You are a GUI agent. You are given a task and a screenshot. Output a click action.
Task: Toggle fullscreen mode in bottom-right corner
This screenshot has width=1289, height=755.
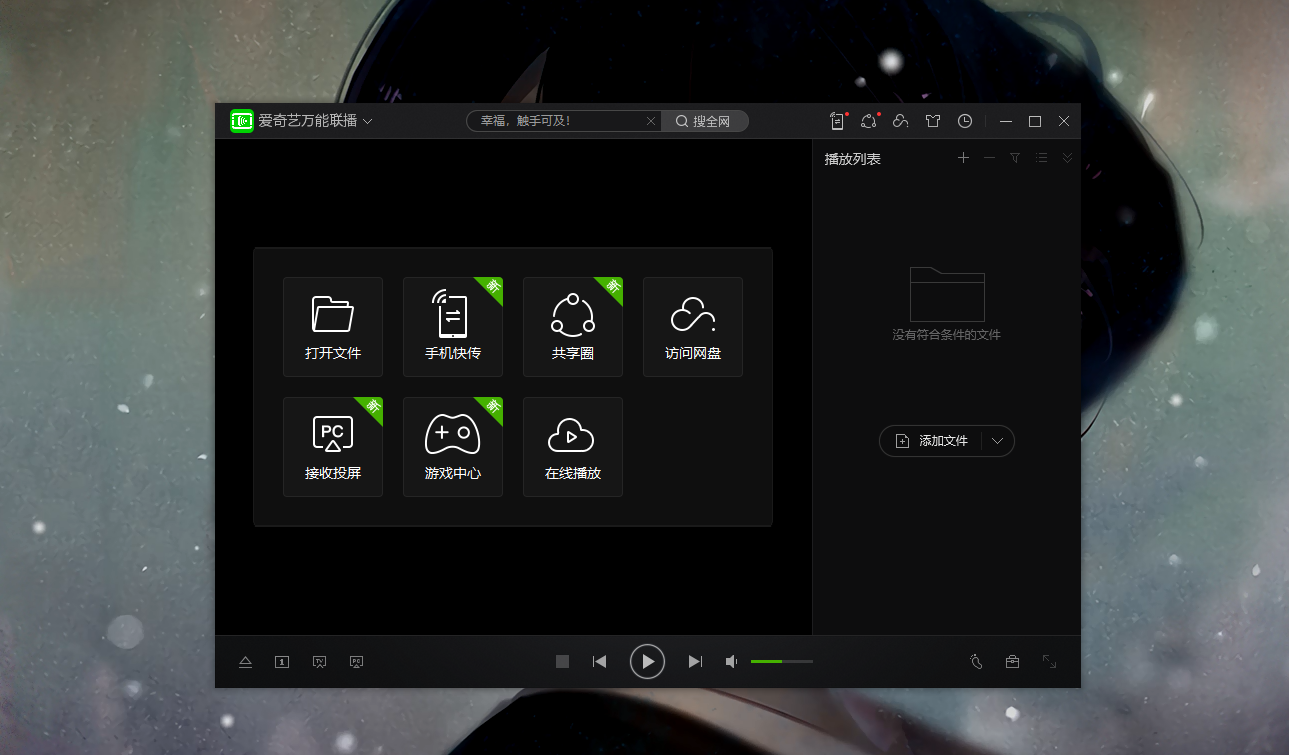click(1049, 661)
